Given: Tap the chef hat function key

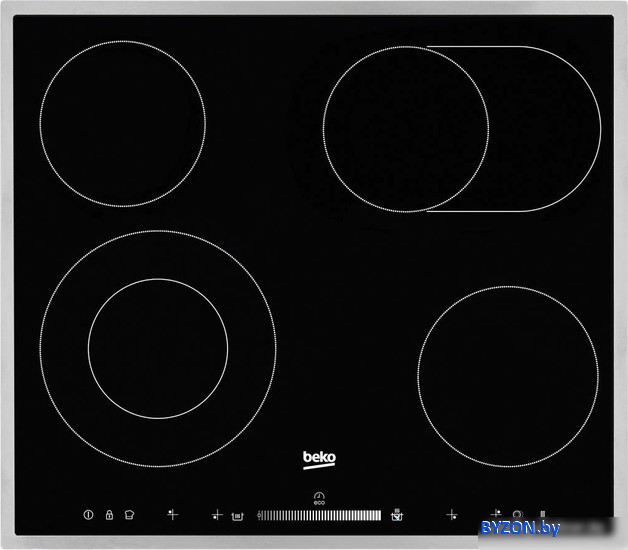Looking at the screenshot, I should 129,514.
